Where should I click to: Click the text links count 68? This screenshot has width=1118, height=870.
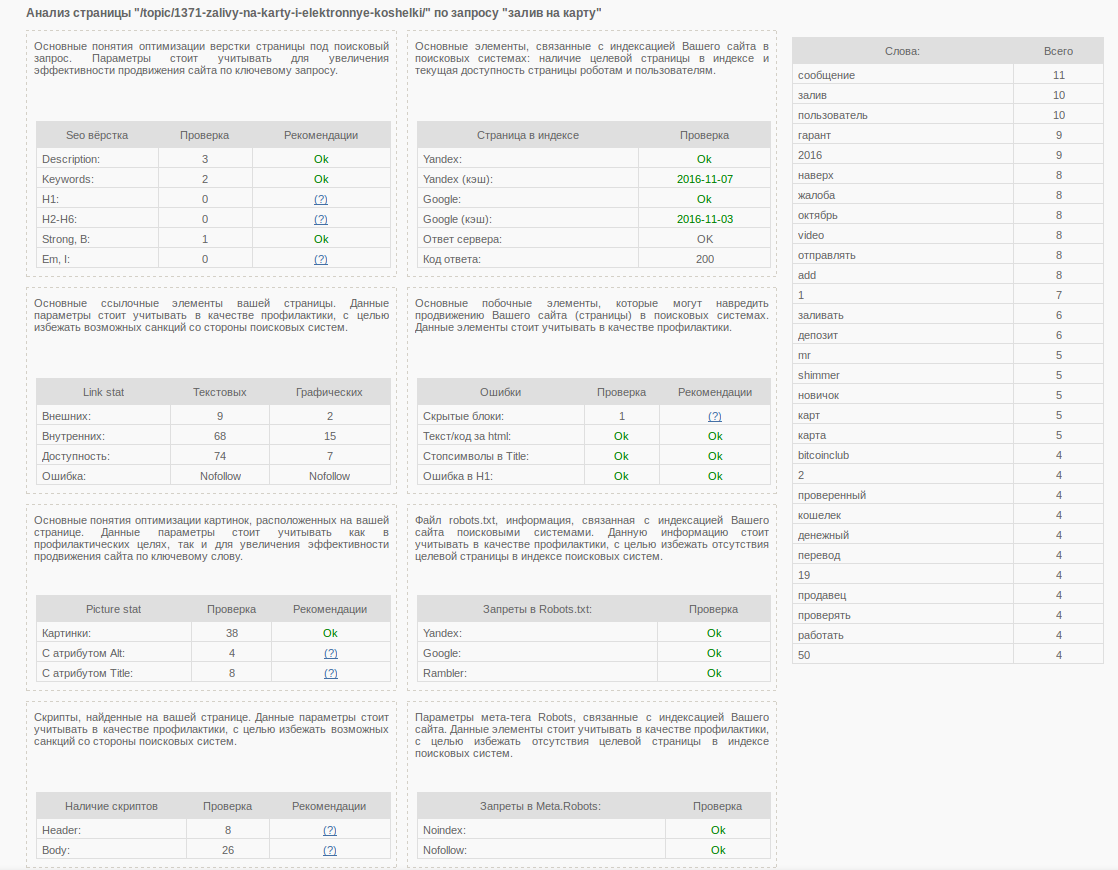click(220, 436)
